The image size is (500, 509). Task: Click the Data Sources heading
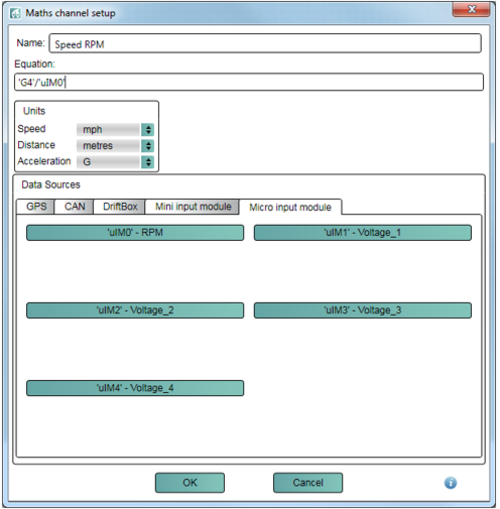(51, 185)
